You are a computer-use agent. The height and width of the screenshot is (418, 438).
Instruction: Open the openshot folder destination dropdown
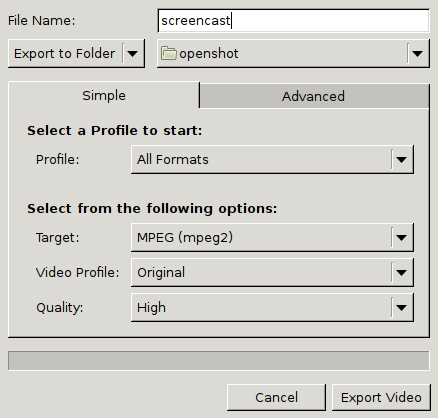(x=293, y=53)
